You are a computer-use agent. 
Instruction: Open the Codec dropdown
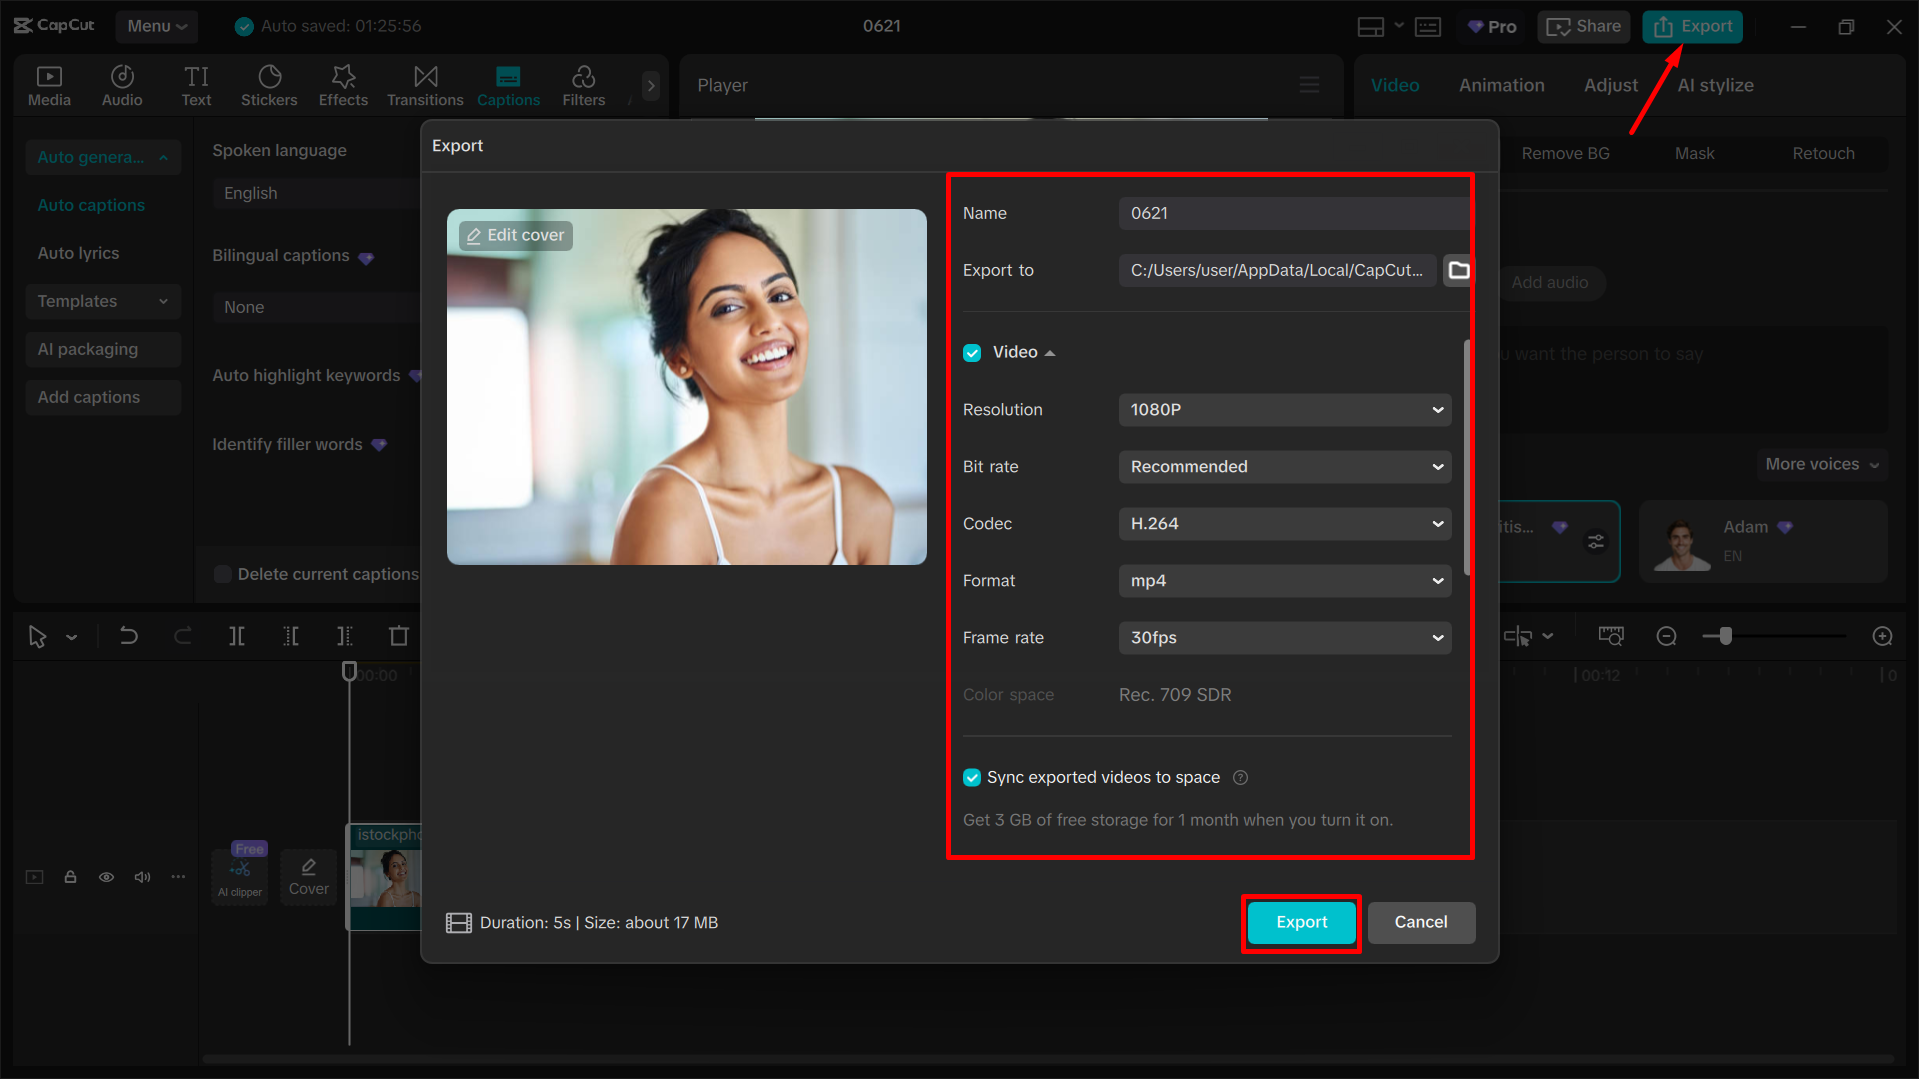click(1285, 523)
